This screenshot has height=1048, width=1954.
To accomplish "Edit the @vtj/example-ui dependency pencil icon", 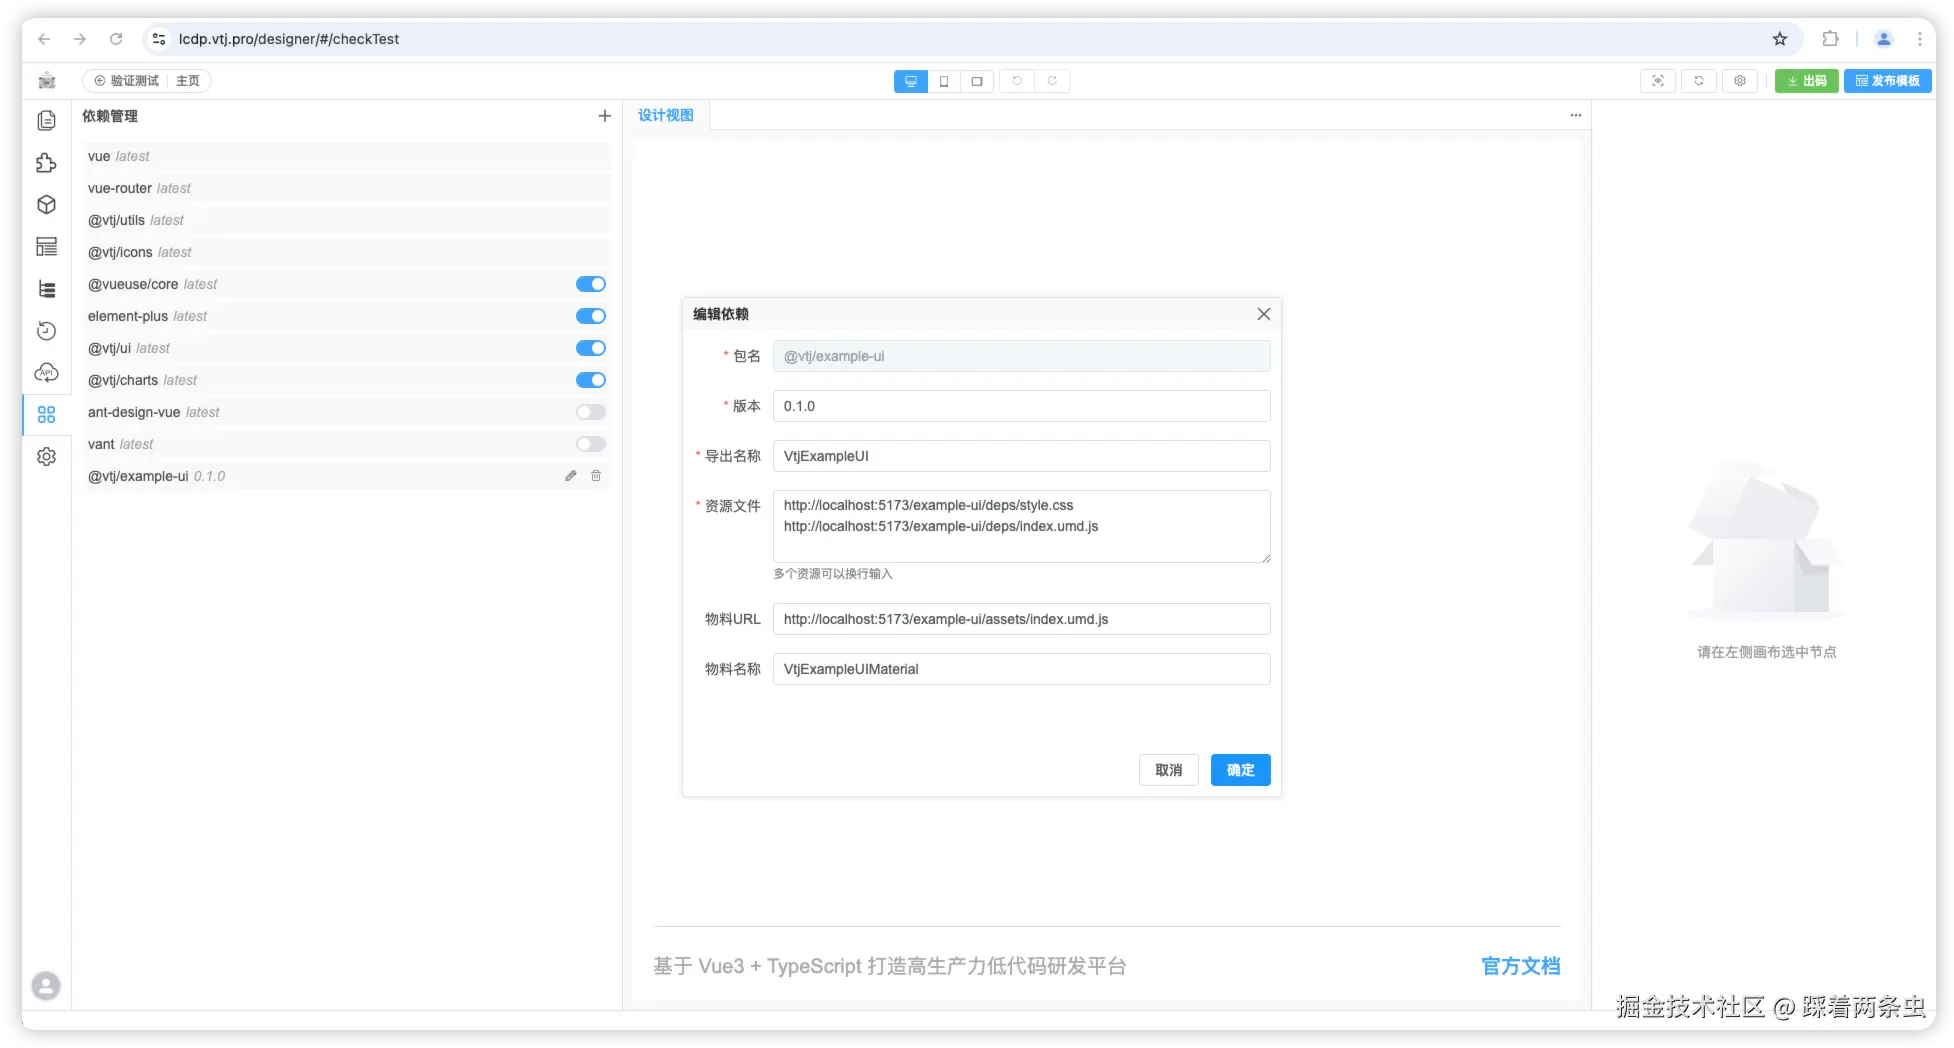I will tap(571, 476).
